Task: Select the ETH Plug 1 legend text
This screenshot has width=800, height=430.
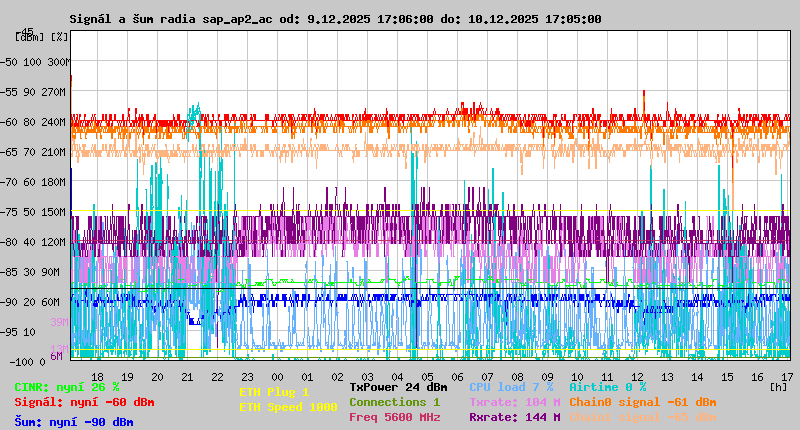Action: 274,393
